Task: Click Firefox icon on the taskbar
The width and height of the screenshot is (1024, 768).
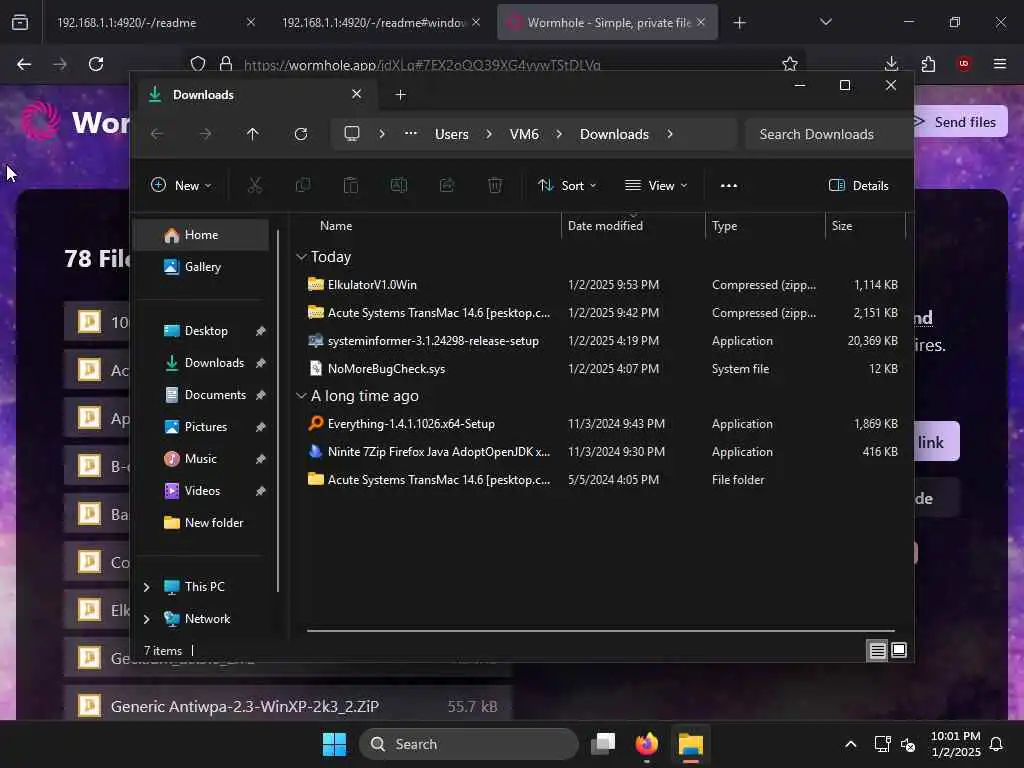Action: pos(647,744)
